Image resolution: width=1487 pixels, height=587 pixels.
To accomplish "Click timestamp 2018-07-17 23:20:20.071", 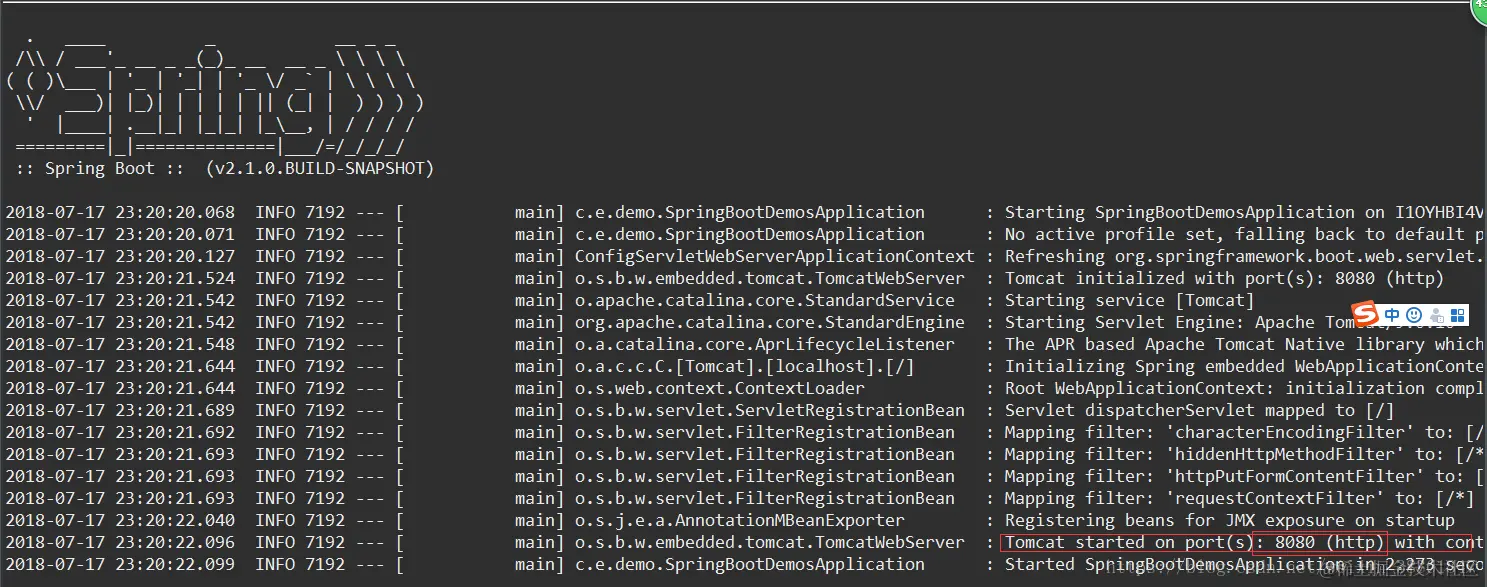I will point(120,234).
